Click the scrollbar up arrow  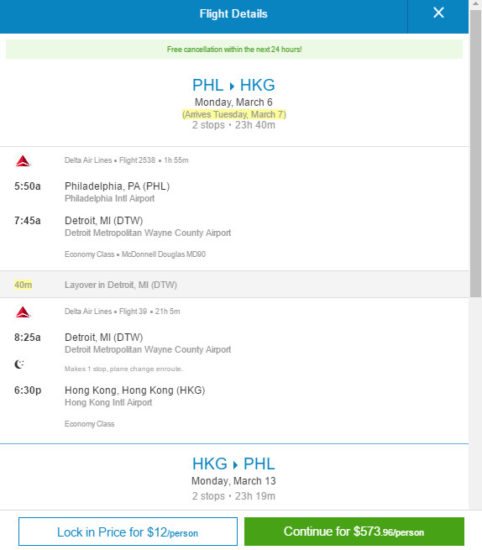pyautogui.click(x=476, y=4)
